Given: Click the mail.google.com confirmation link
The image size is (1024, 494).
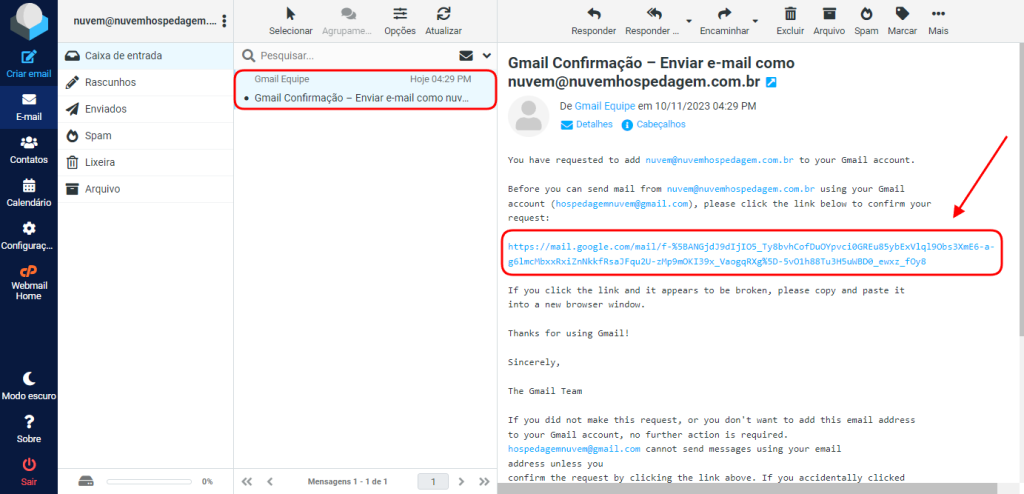Looking at the screenshot, I should [x=751, y=254].
